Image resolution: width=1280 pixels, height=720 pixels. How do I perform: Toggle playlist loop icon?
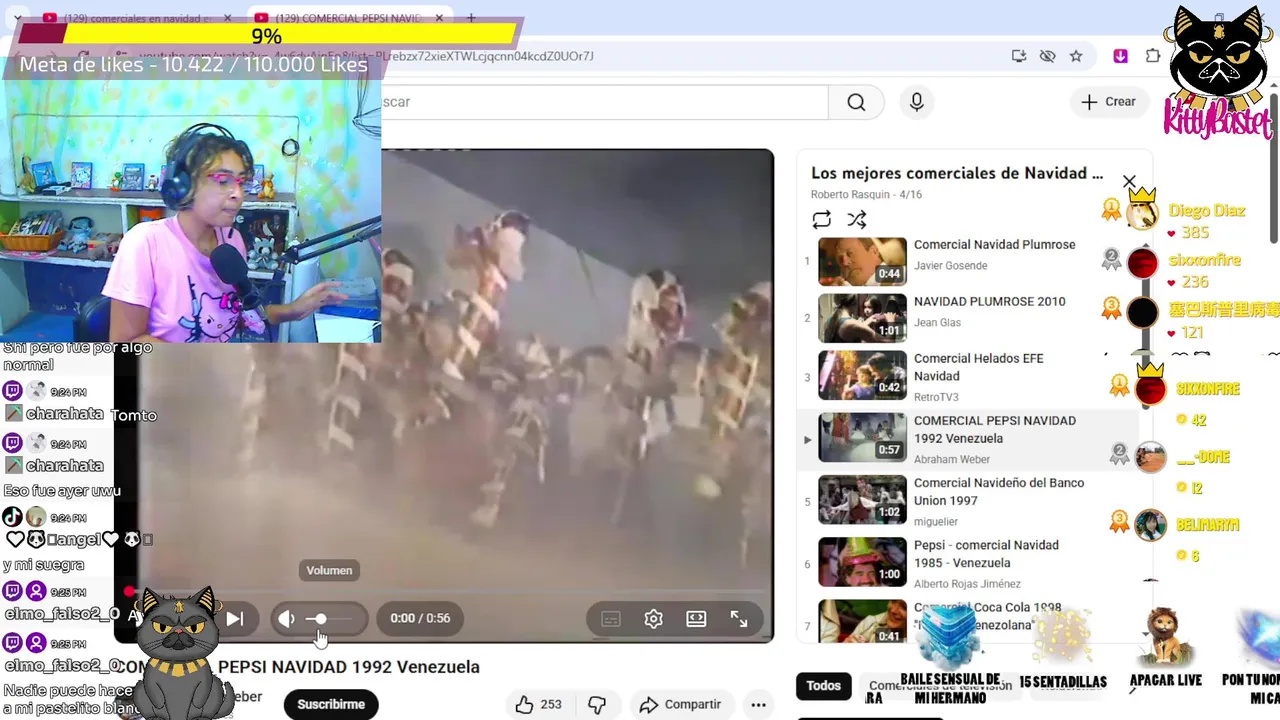(x=822, y=220)
